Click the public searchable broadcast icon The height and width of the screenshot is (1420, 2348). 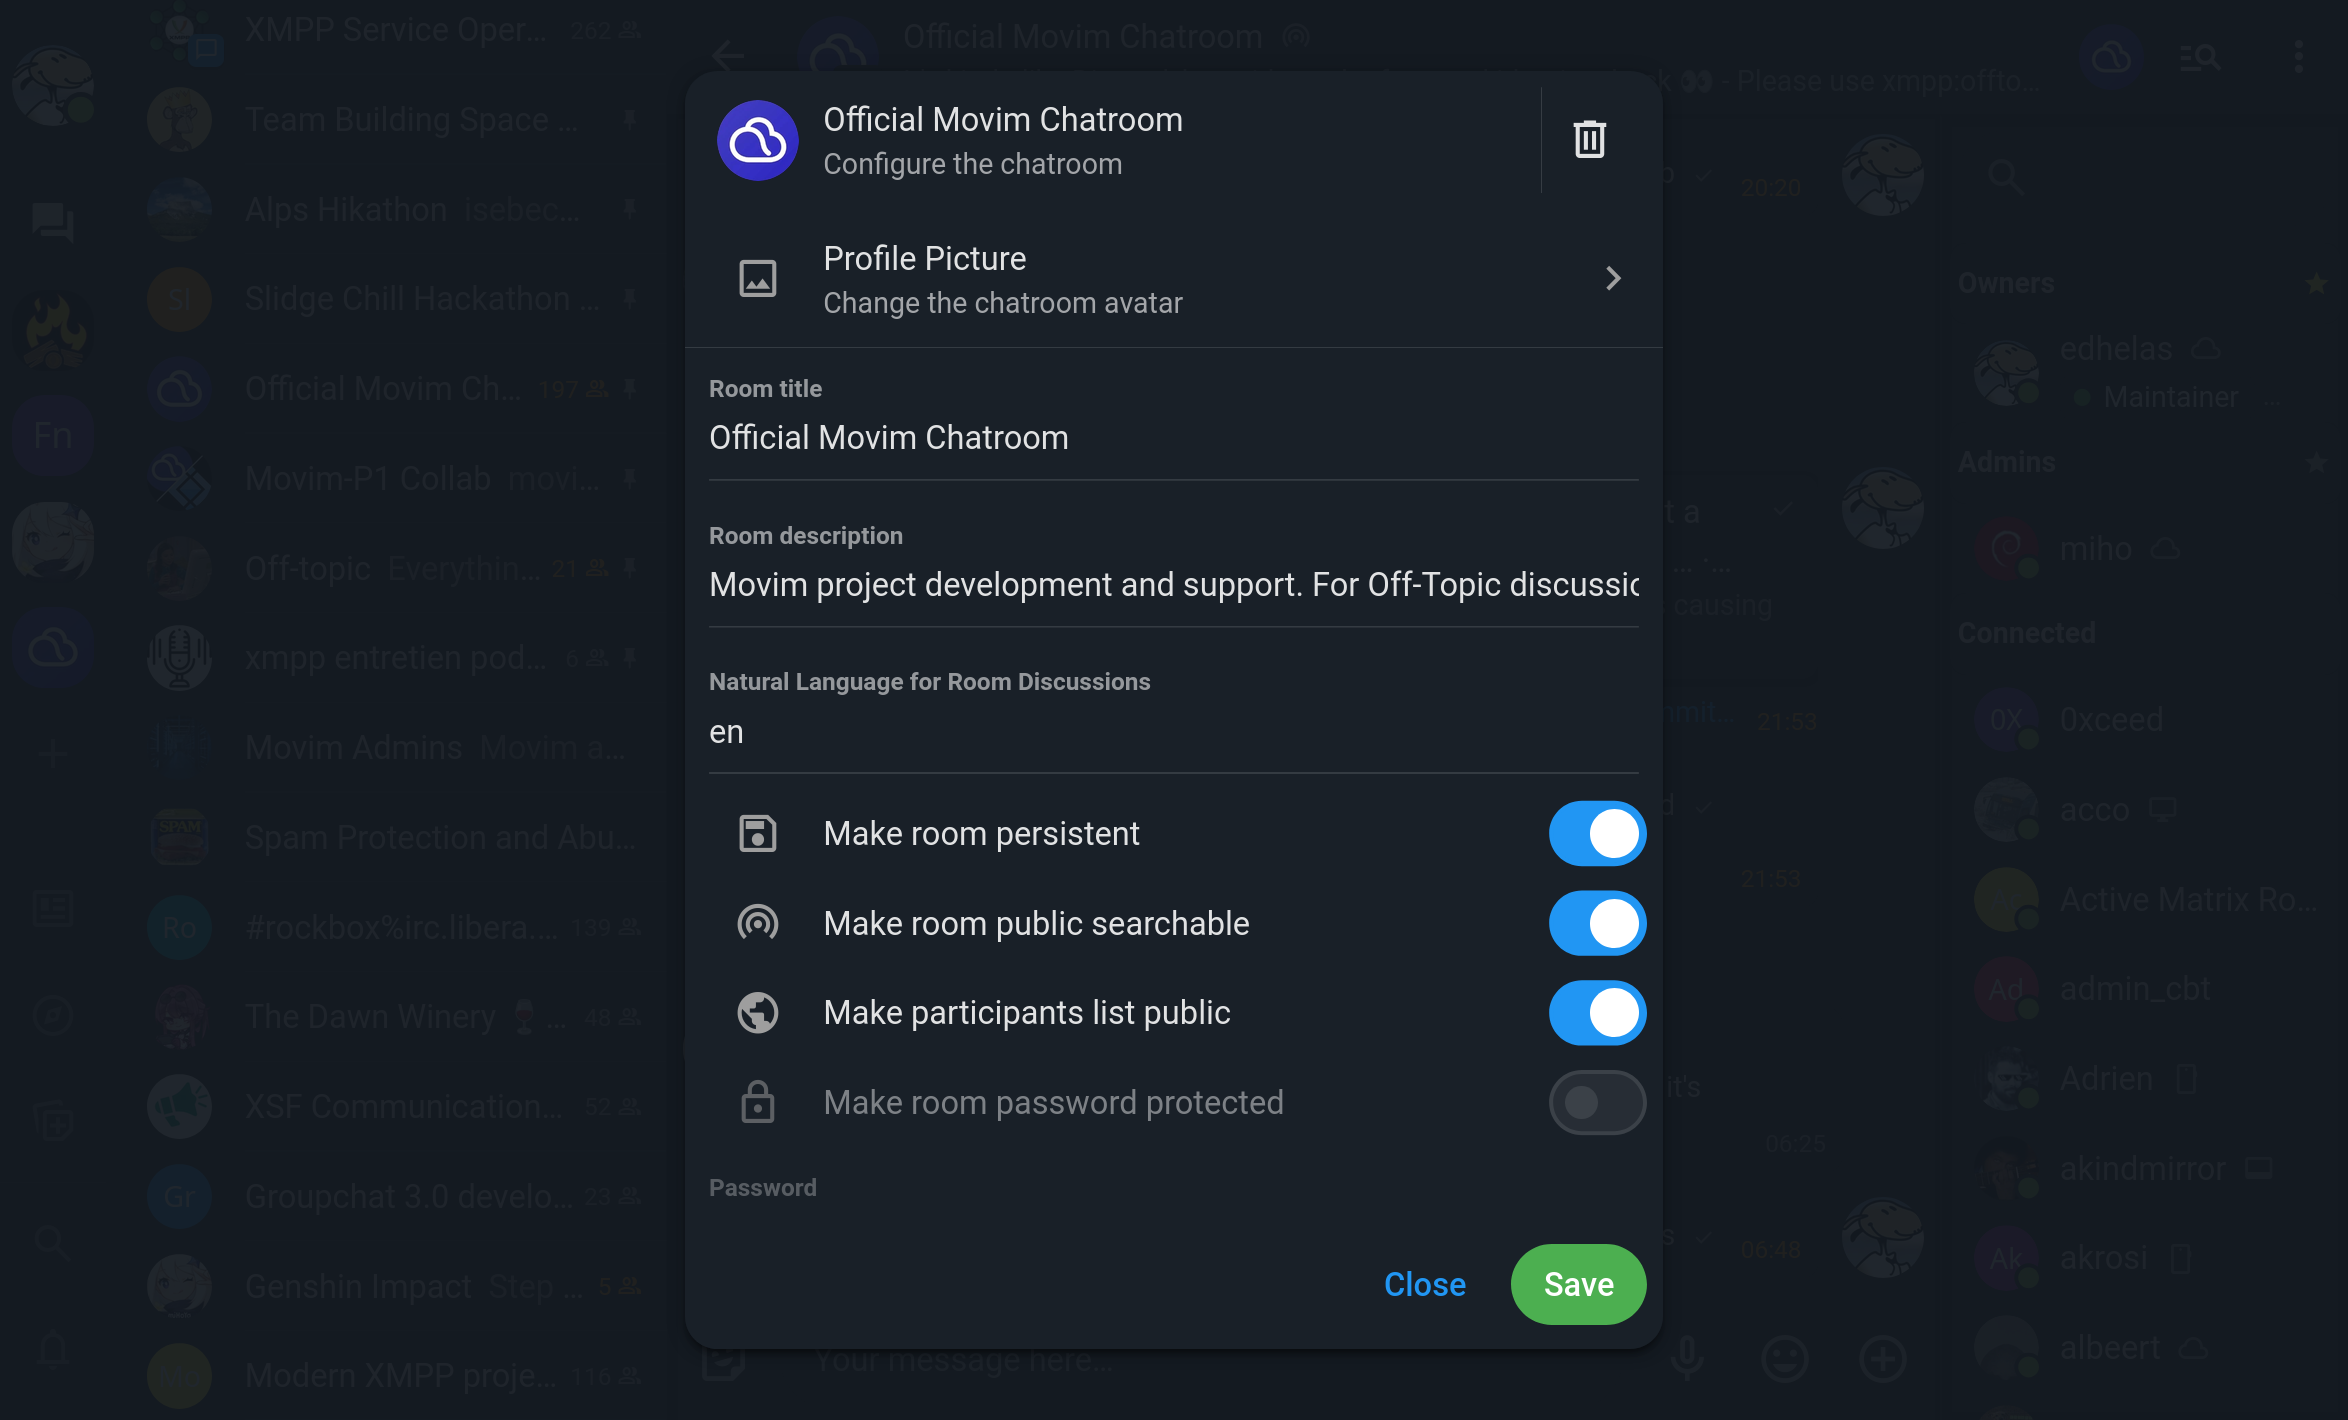[757, 923]
